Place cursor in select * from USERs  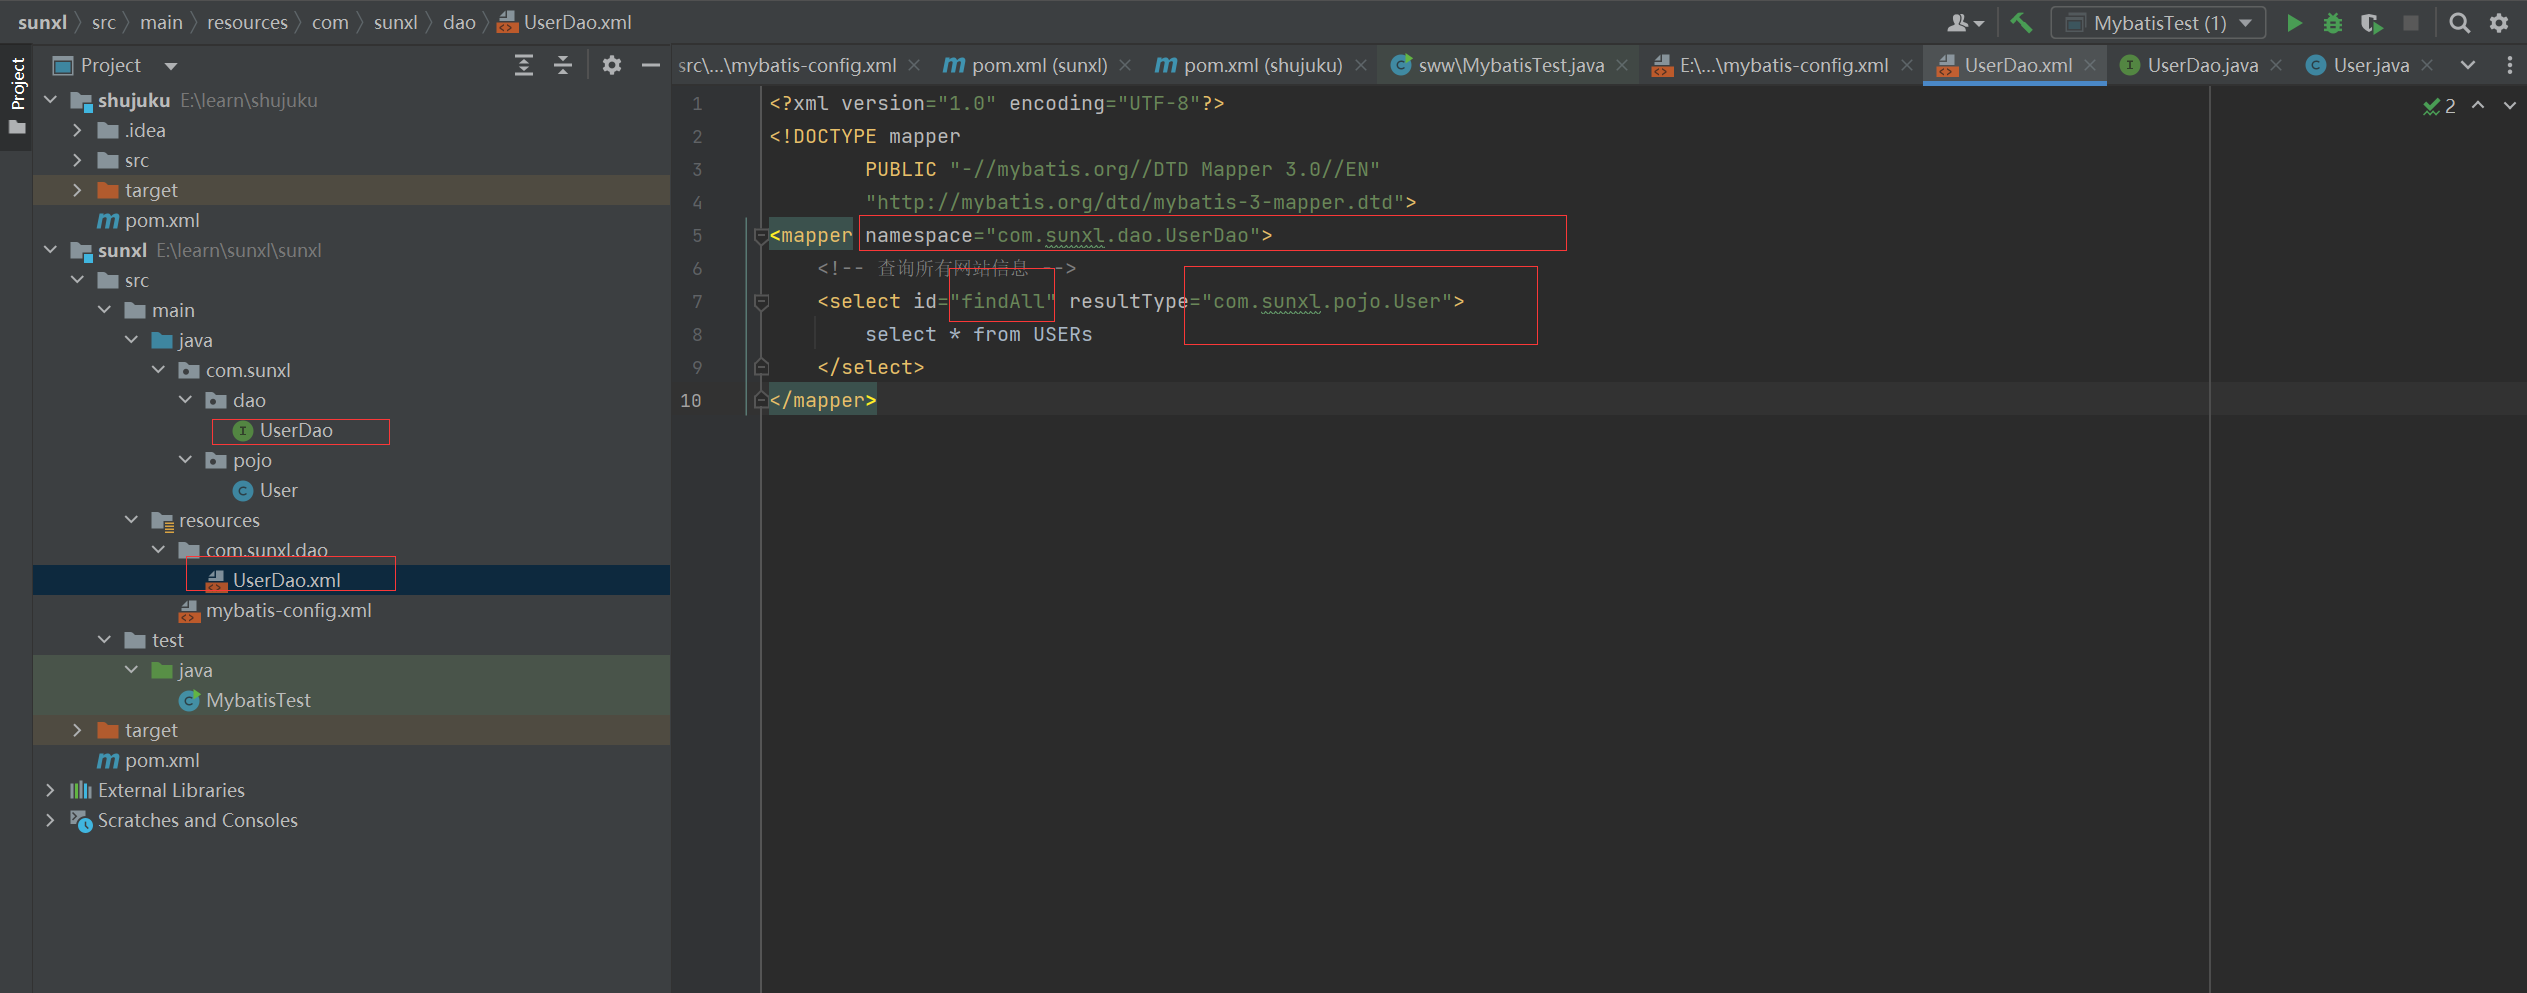(x=978, y=335)
